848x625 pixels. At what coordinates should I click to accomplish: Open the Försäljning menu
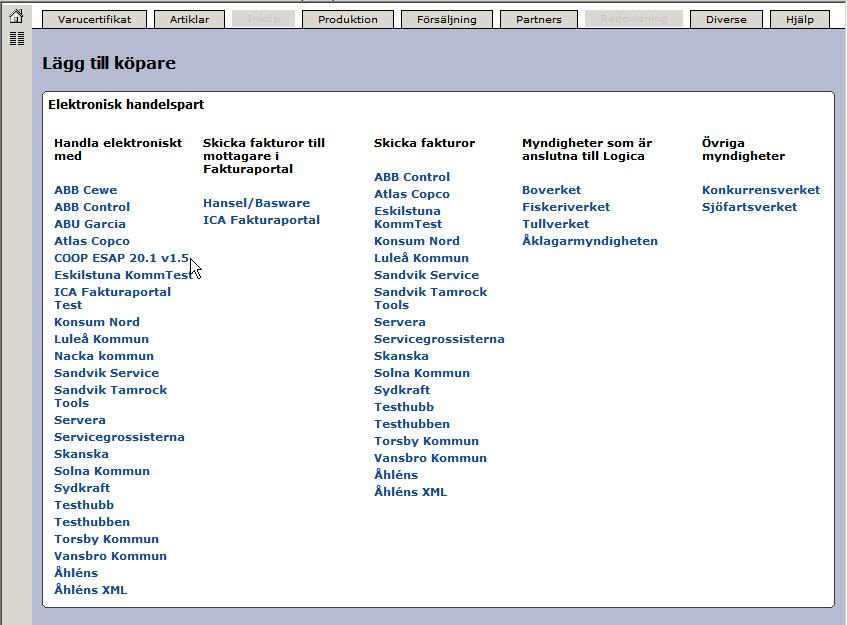point(447,19)
